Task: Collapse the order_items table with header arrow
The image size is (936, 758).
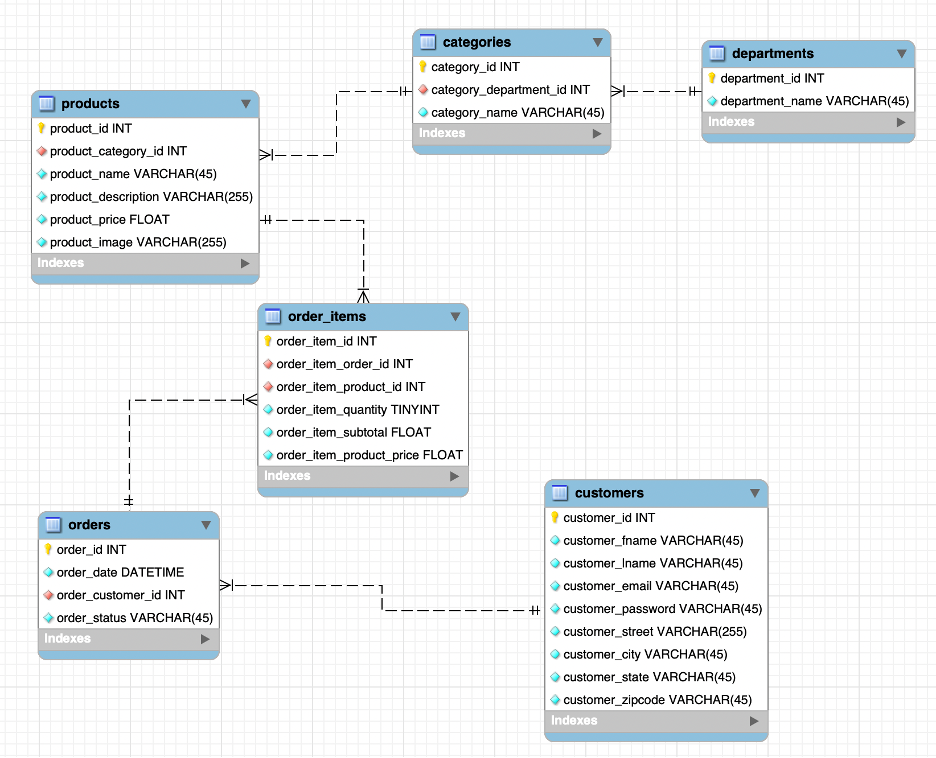Action: point(455,316)
